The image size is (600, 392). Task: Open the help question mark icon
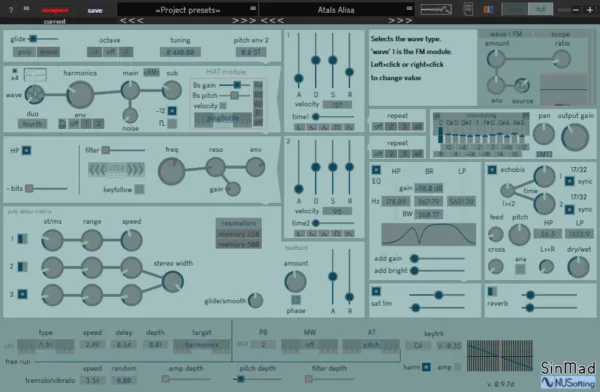pyautogui.click(x=11, y=10)
